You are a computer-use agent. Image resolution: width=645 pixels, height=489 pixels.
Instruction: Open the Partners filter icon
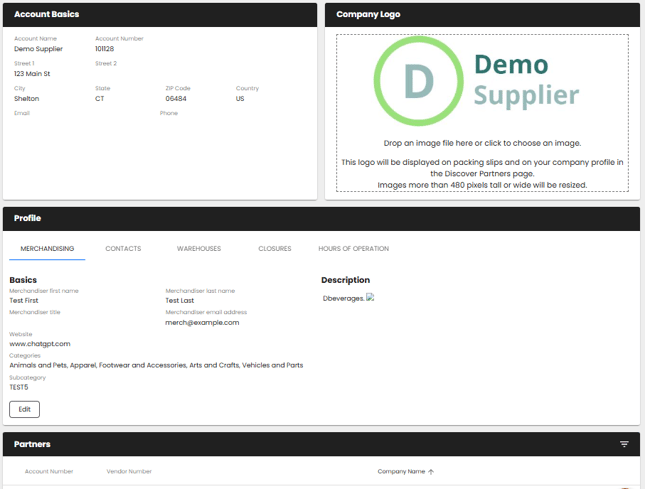tap(624, 444)
